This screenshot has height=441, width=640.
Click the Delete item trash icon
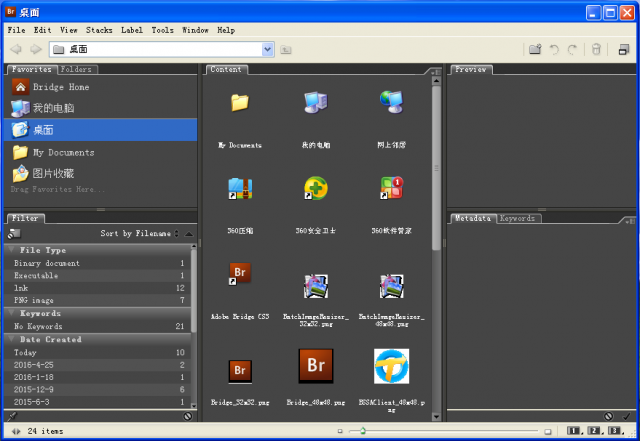596,49
